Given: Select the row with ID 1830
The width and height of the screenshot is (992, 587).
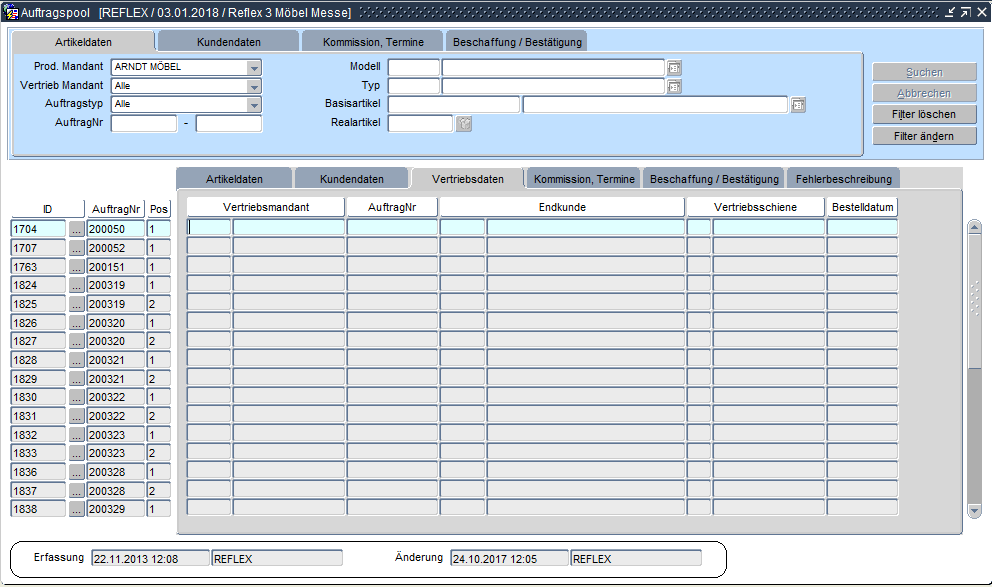Looking at the screenshot, I should 38,397.
